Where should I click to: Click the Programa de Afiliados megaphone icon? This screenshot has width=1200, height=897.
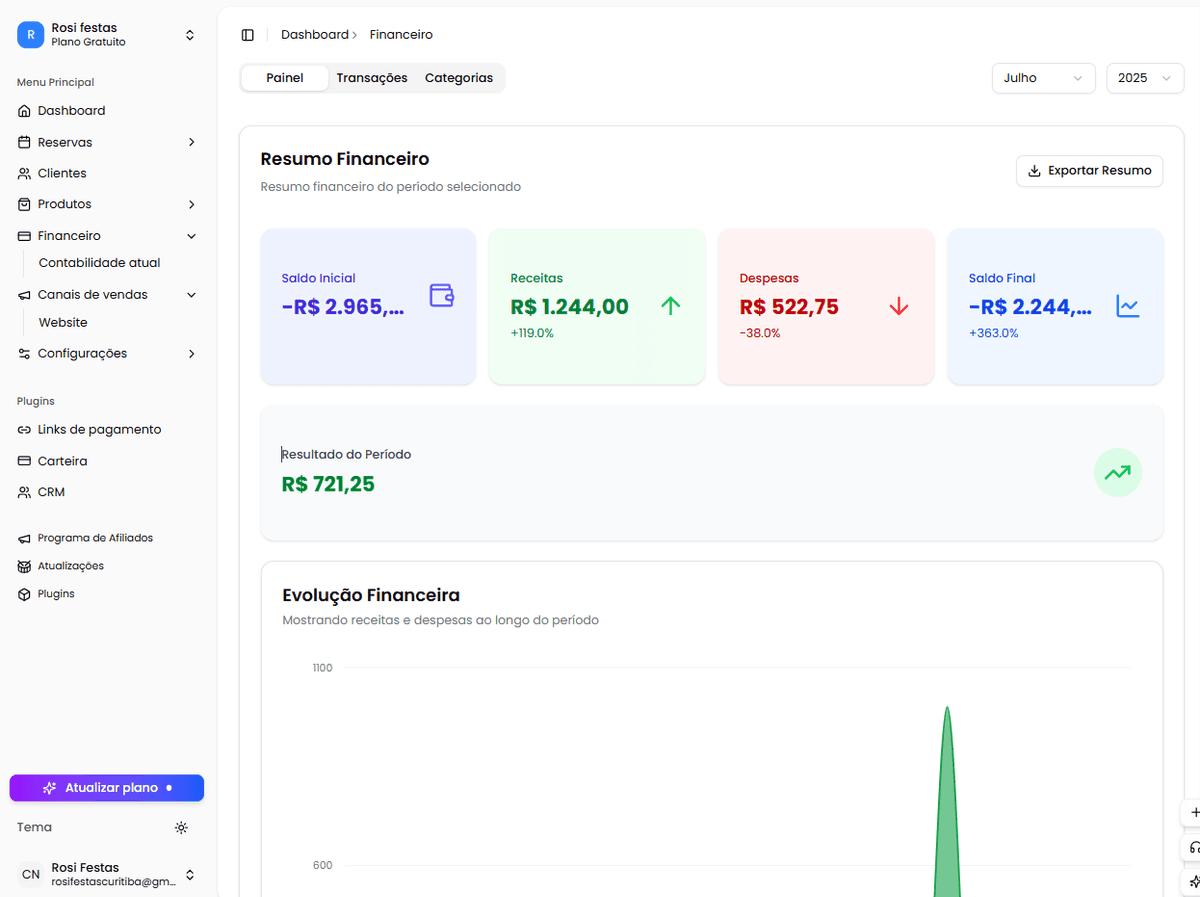[22, 537]
